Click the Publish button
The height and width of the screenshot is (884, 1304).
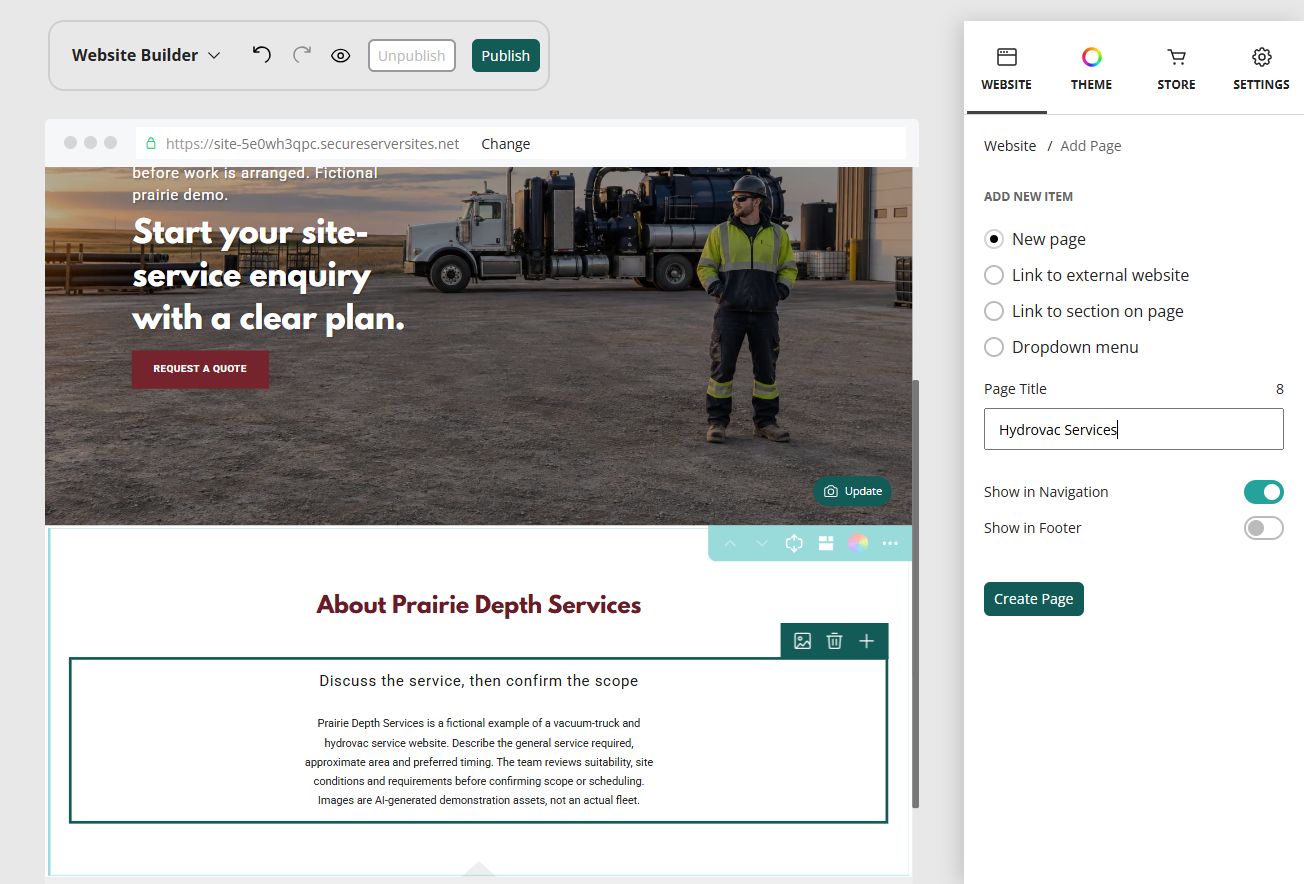point(506,56)
